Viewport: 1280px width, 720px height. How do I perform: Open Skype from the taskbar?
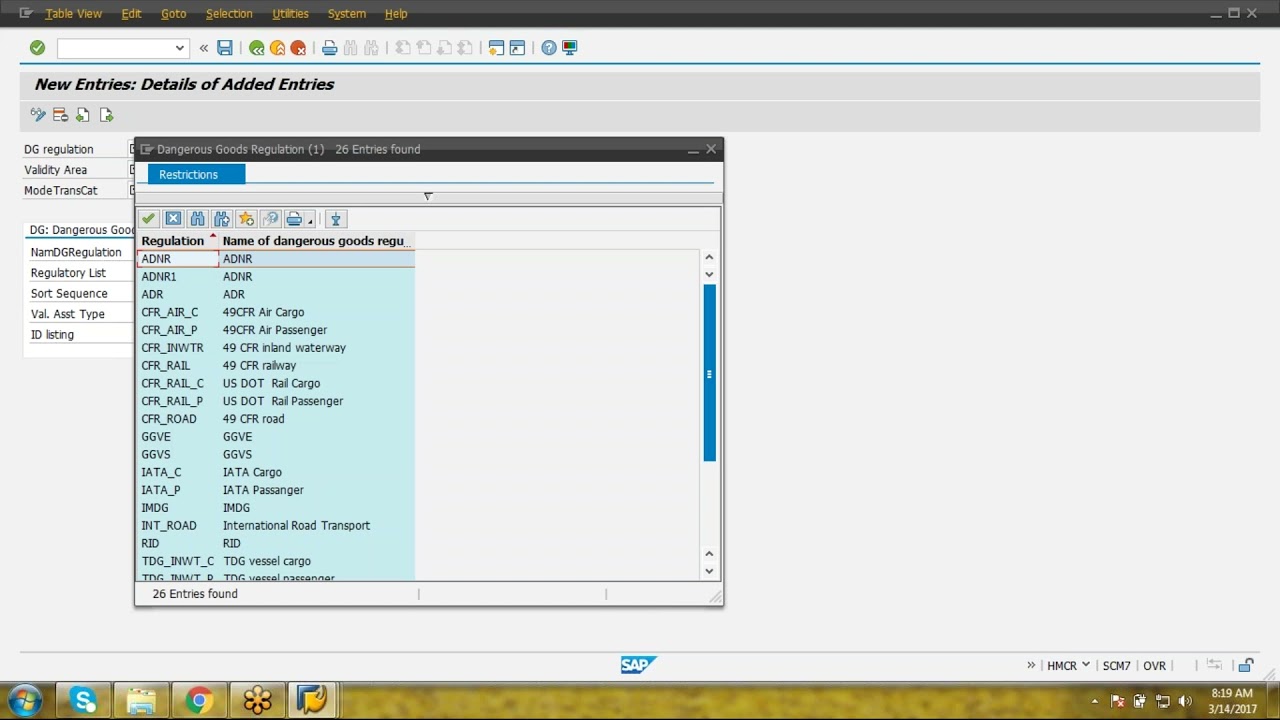click(x=84, y=701)
